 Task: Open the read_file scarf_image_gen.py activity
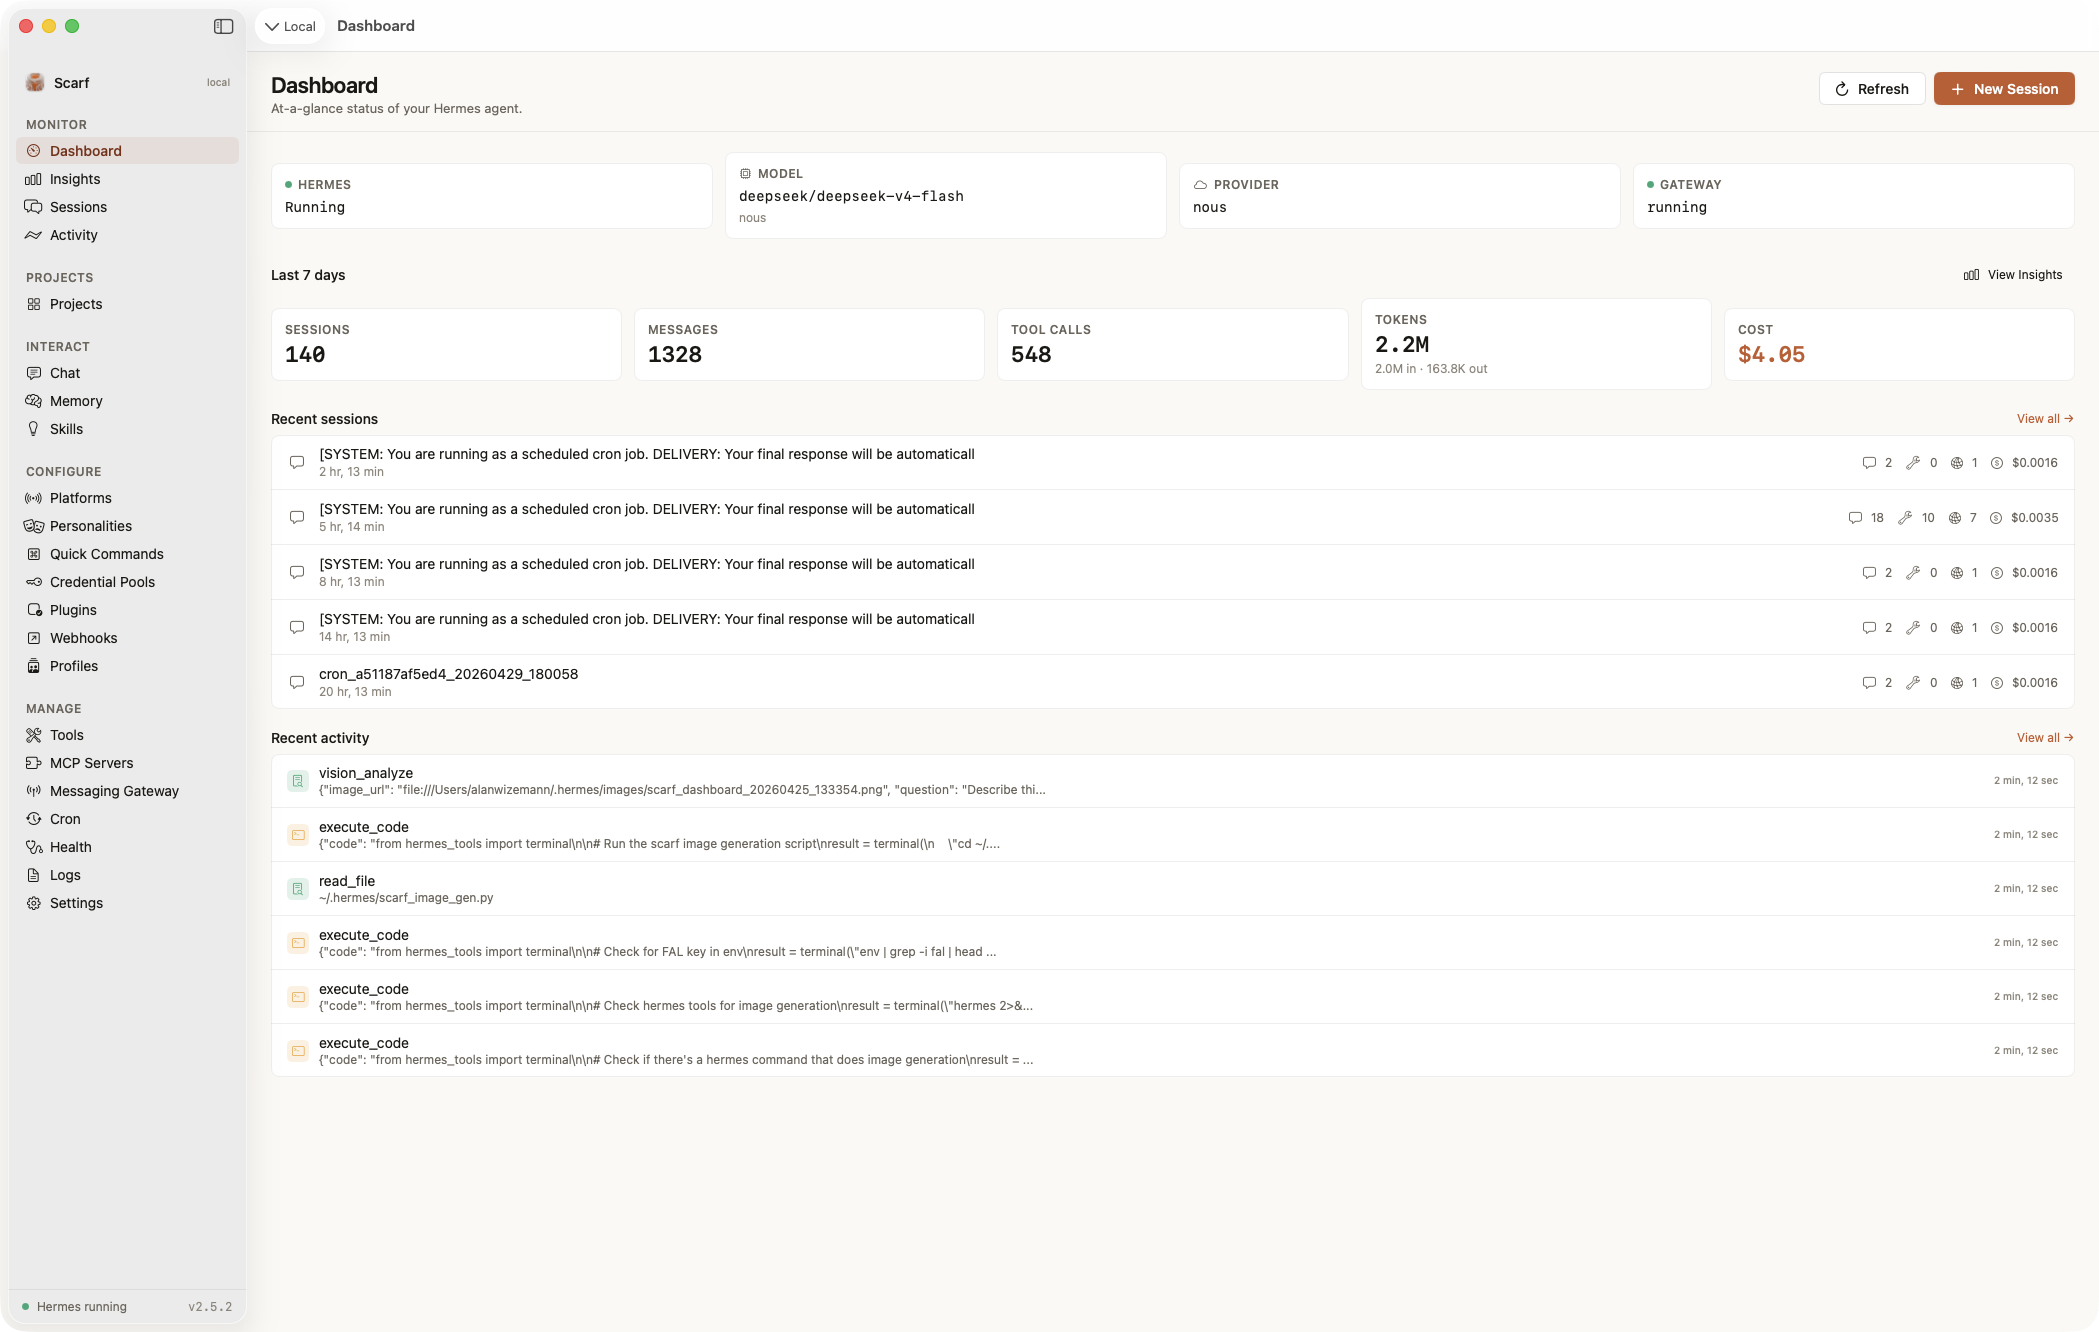(x=1173, y=889)
